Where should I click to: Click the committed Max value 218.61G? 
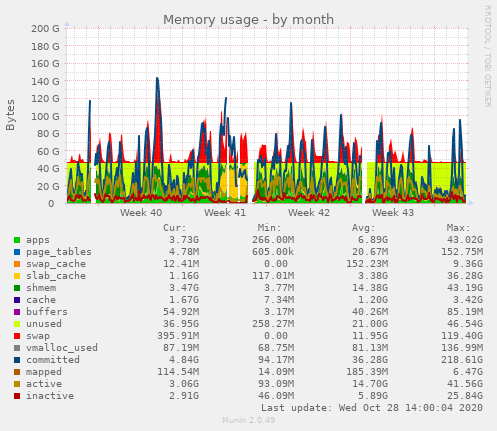462,360
